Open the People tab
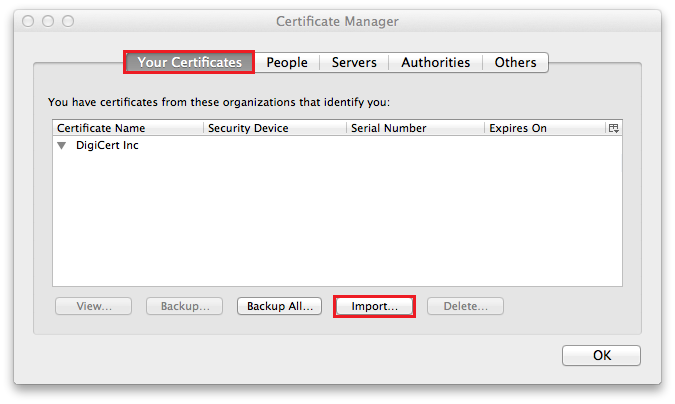The height and width of the screenshot is (404, 675). (287, 62)
